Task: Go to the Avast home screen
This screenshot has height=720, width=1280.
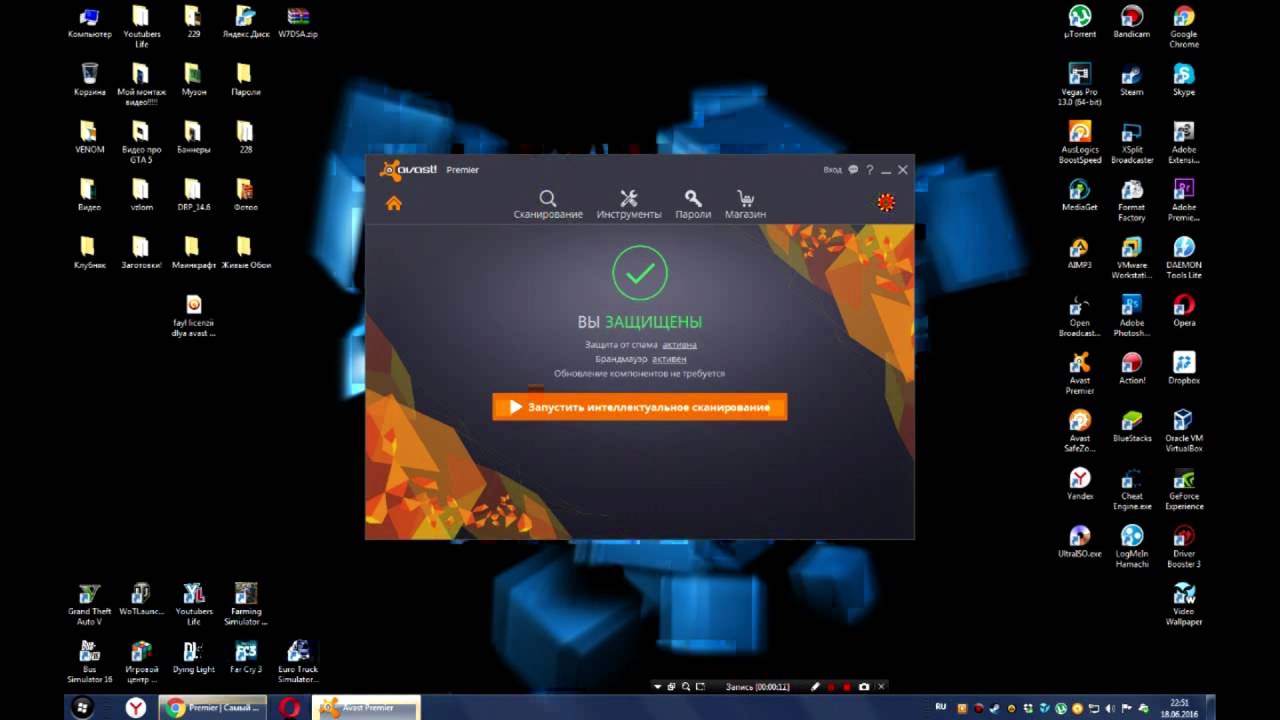Action: point(393,203)
